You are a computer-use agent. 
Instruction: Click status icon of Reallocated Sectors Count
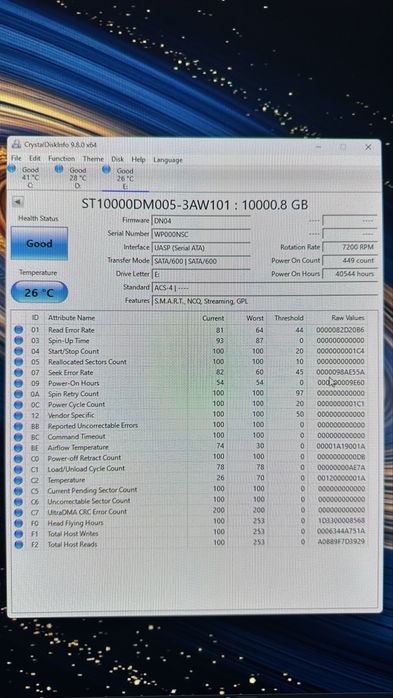[19, 362]
